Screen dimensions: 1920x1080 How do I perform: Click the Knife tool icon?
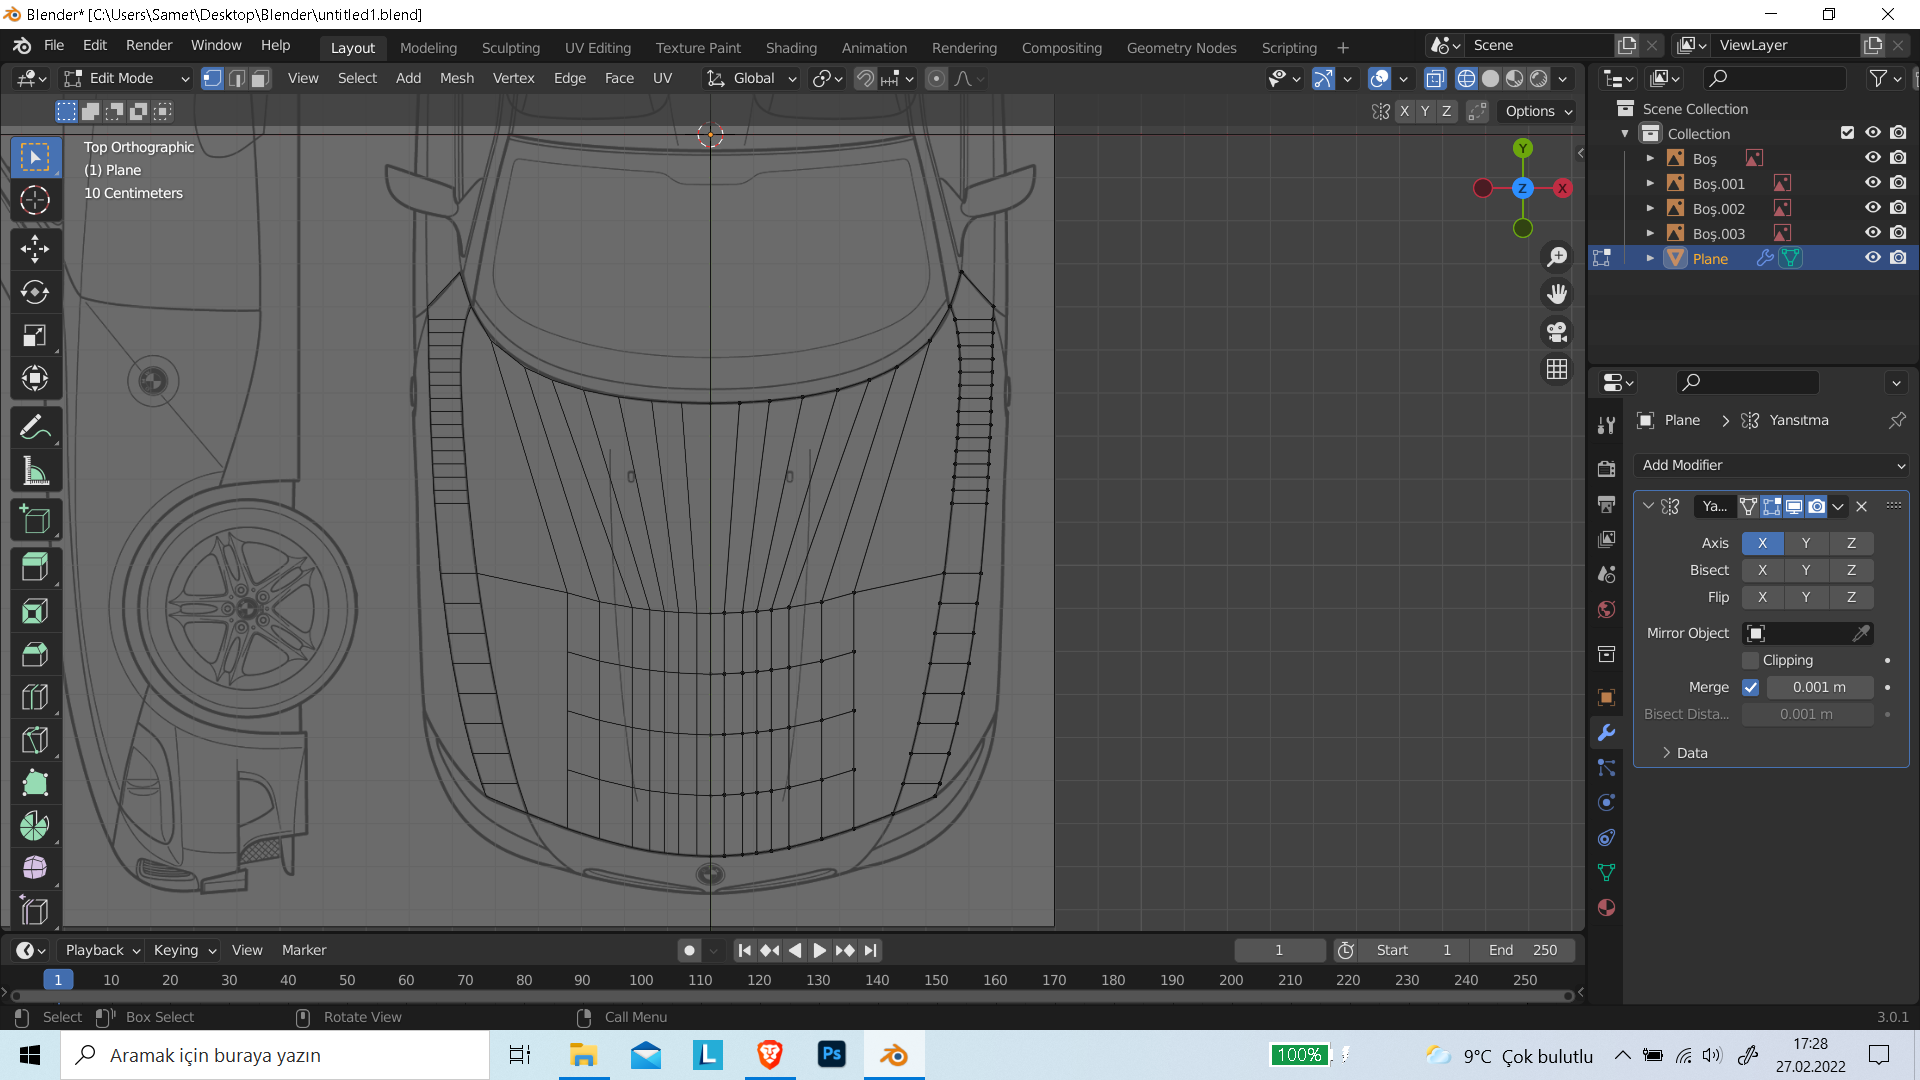point(35,740)
